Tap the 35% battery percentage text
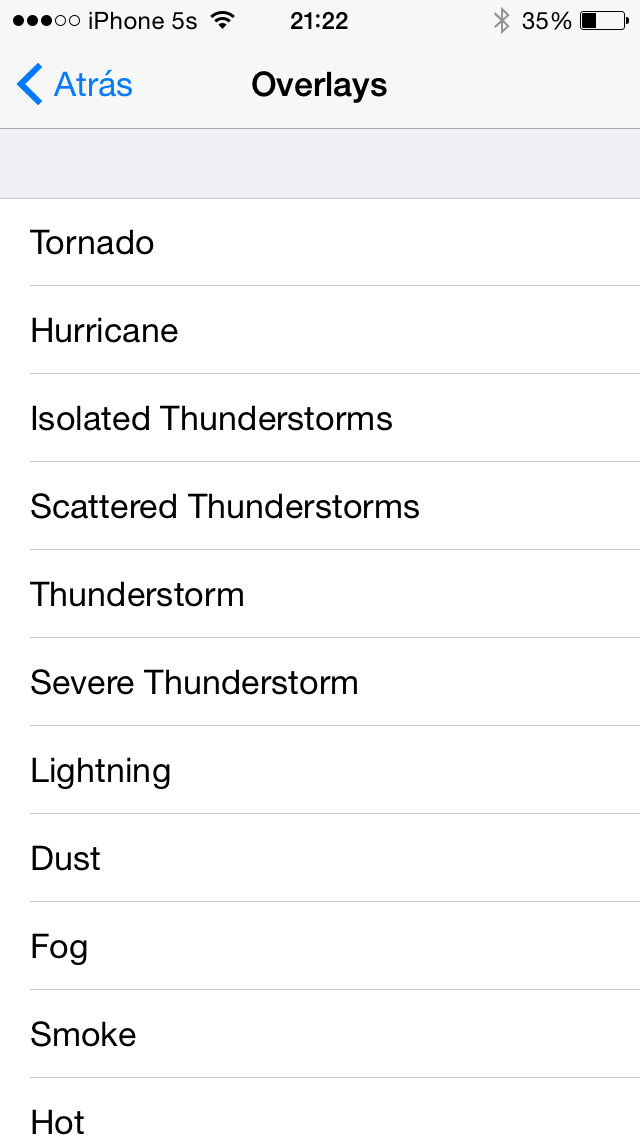 (x=546, y=20)
